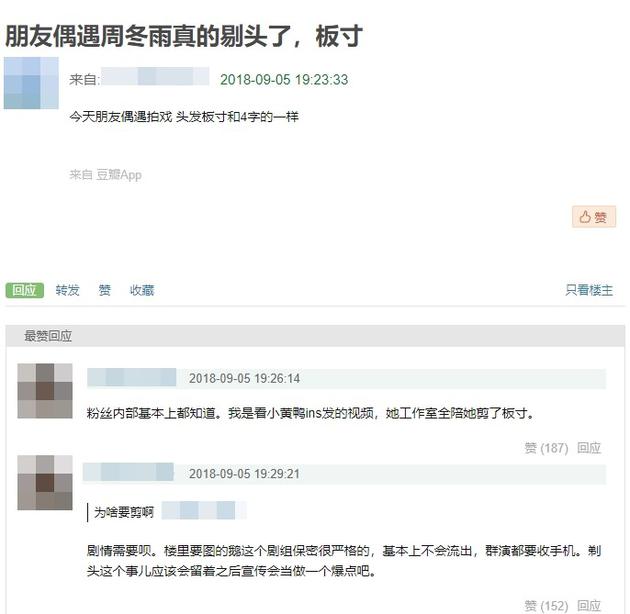Click 收藏 to bookmark the post
The height and width of the screenshot is (614, 630).
pos(142,290)
